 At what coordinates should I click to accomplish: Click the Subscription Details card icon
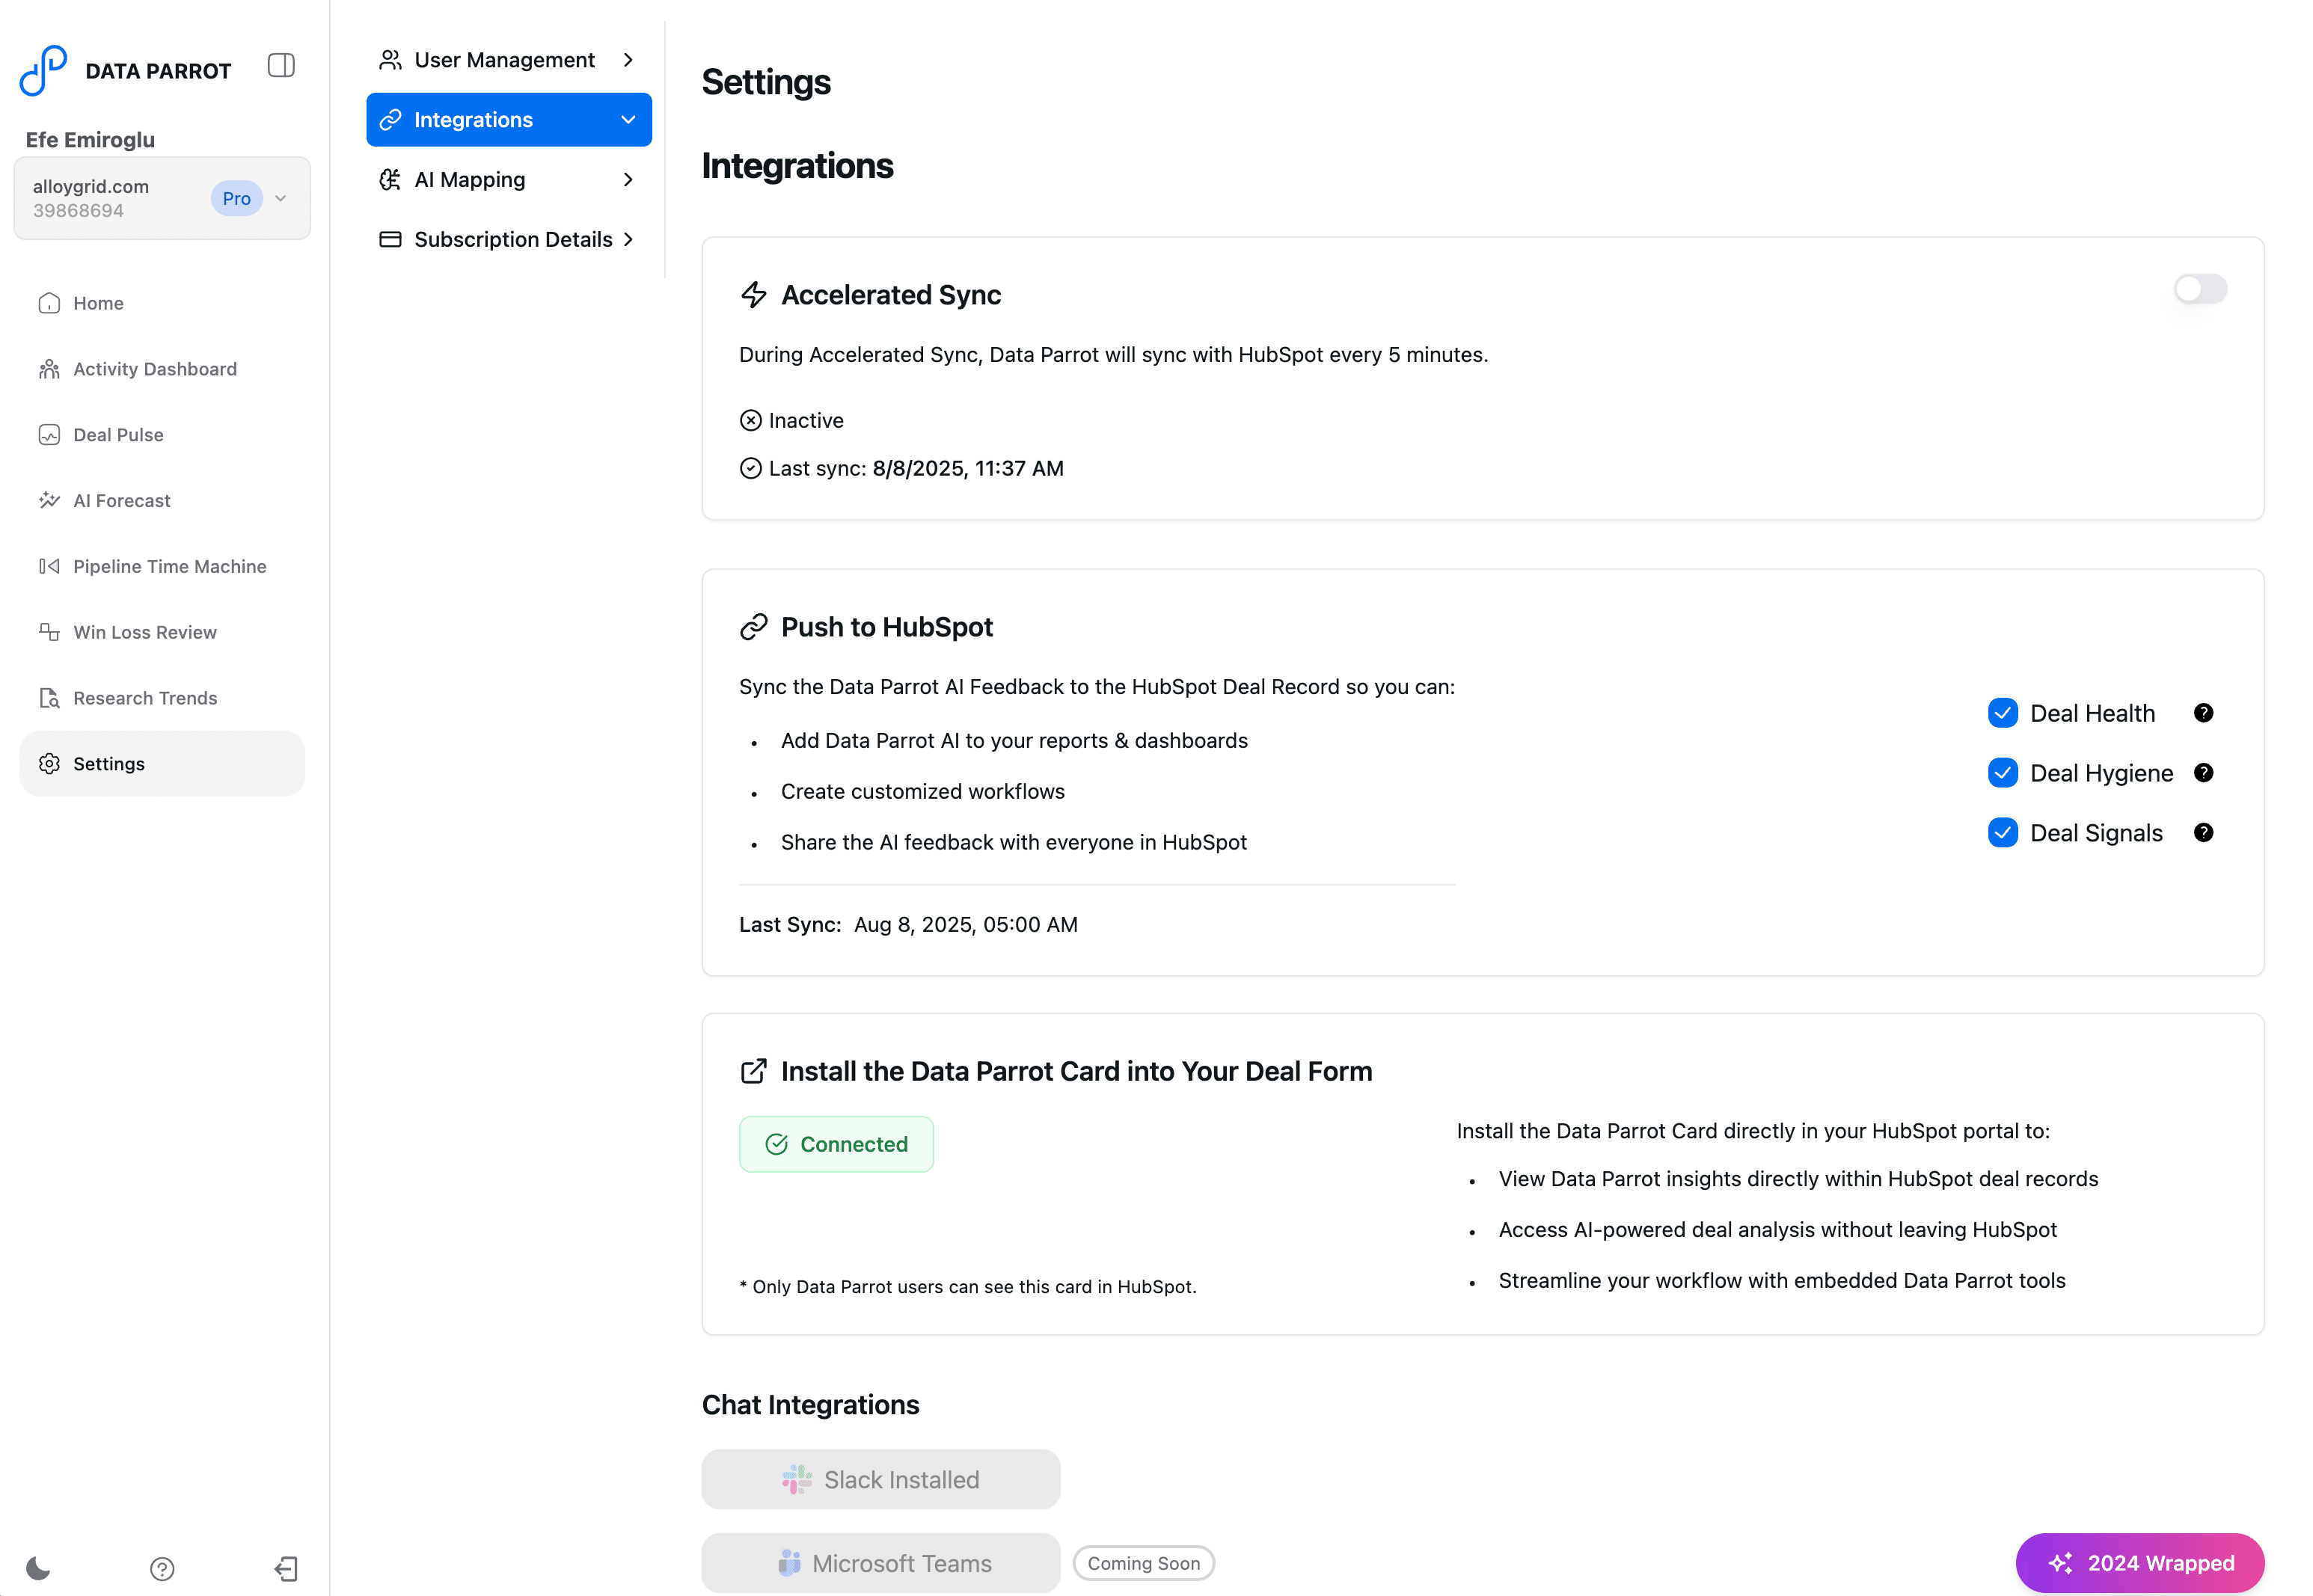390,239
